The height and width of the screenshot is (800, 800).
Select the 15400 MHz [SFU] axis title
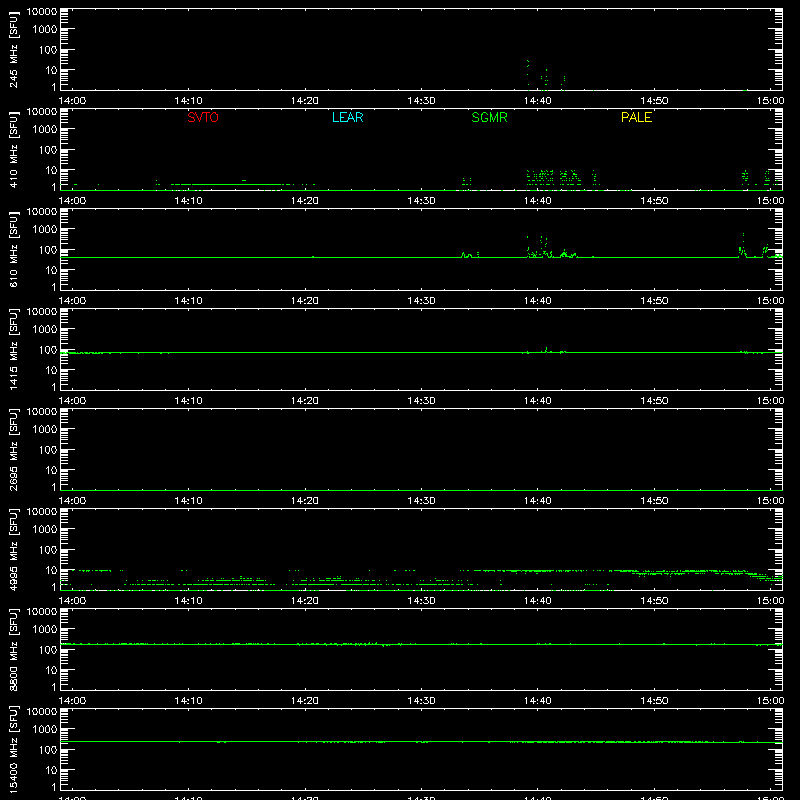(14, 749)
